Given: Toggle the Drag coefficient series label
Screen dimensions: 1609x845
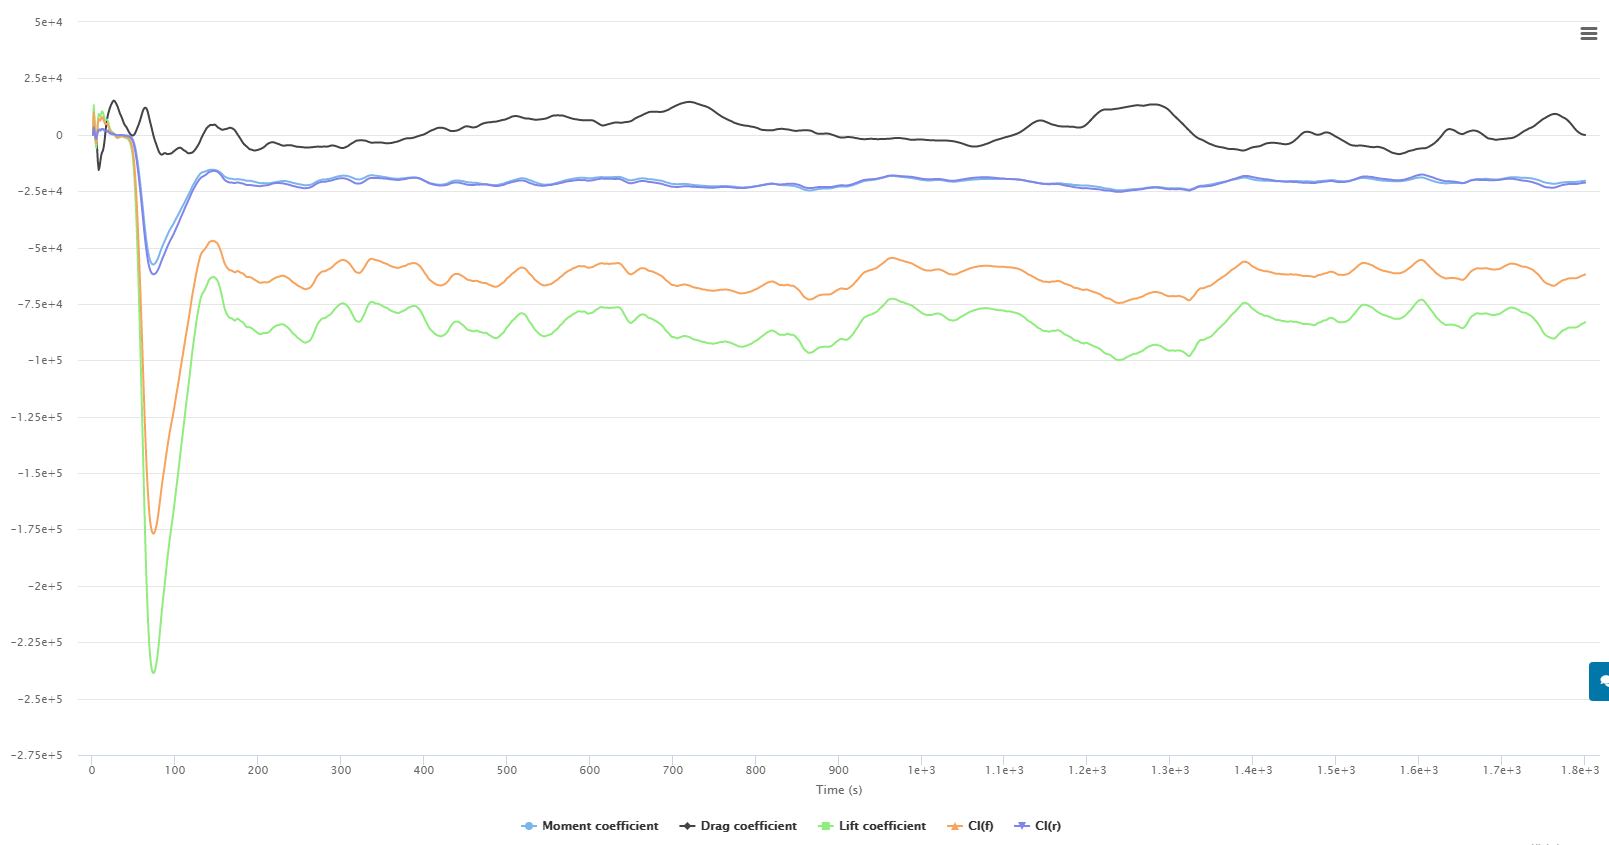Looking at the screenshot, I should point(748,826).
